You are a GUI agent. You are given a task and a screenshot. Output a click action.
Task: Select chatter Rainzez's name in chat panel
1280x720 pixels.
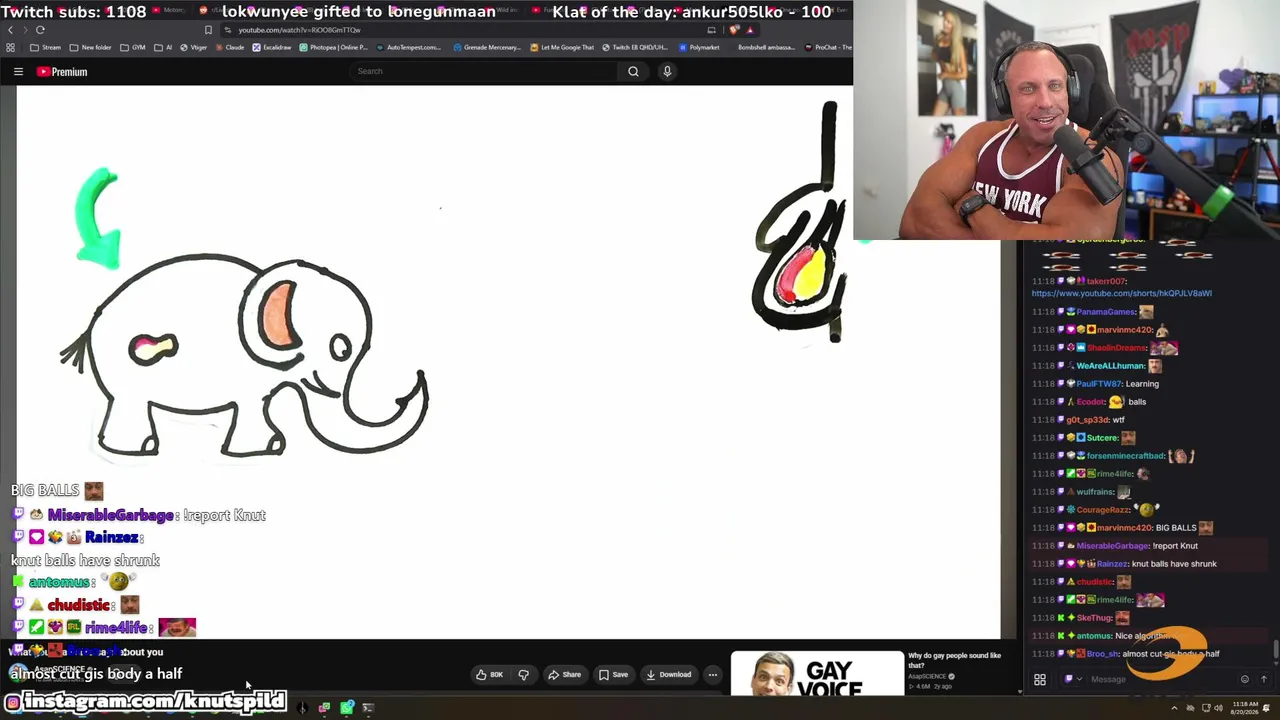(1112, 564)
